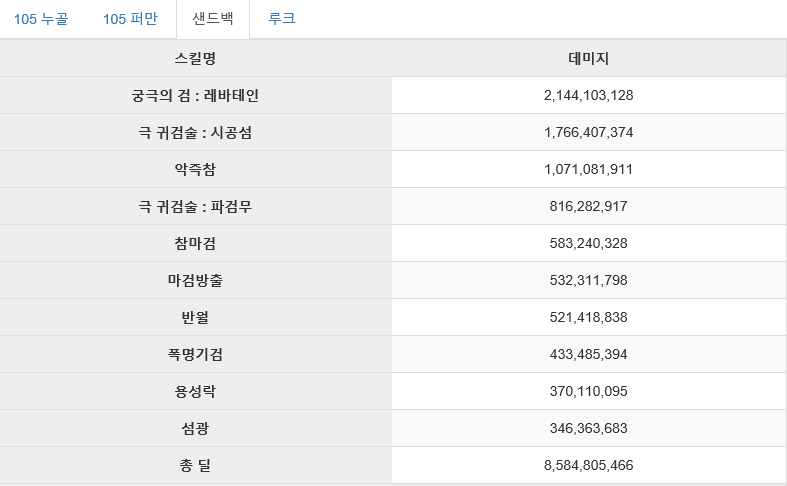Click the 8,584,805,466 total damage value
Viewport: 787px width, 486px height.
pos(588,465)
